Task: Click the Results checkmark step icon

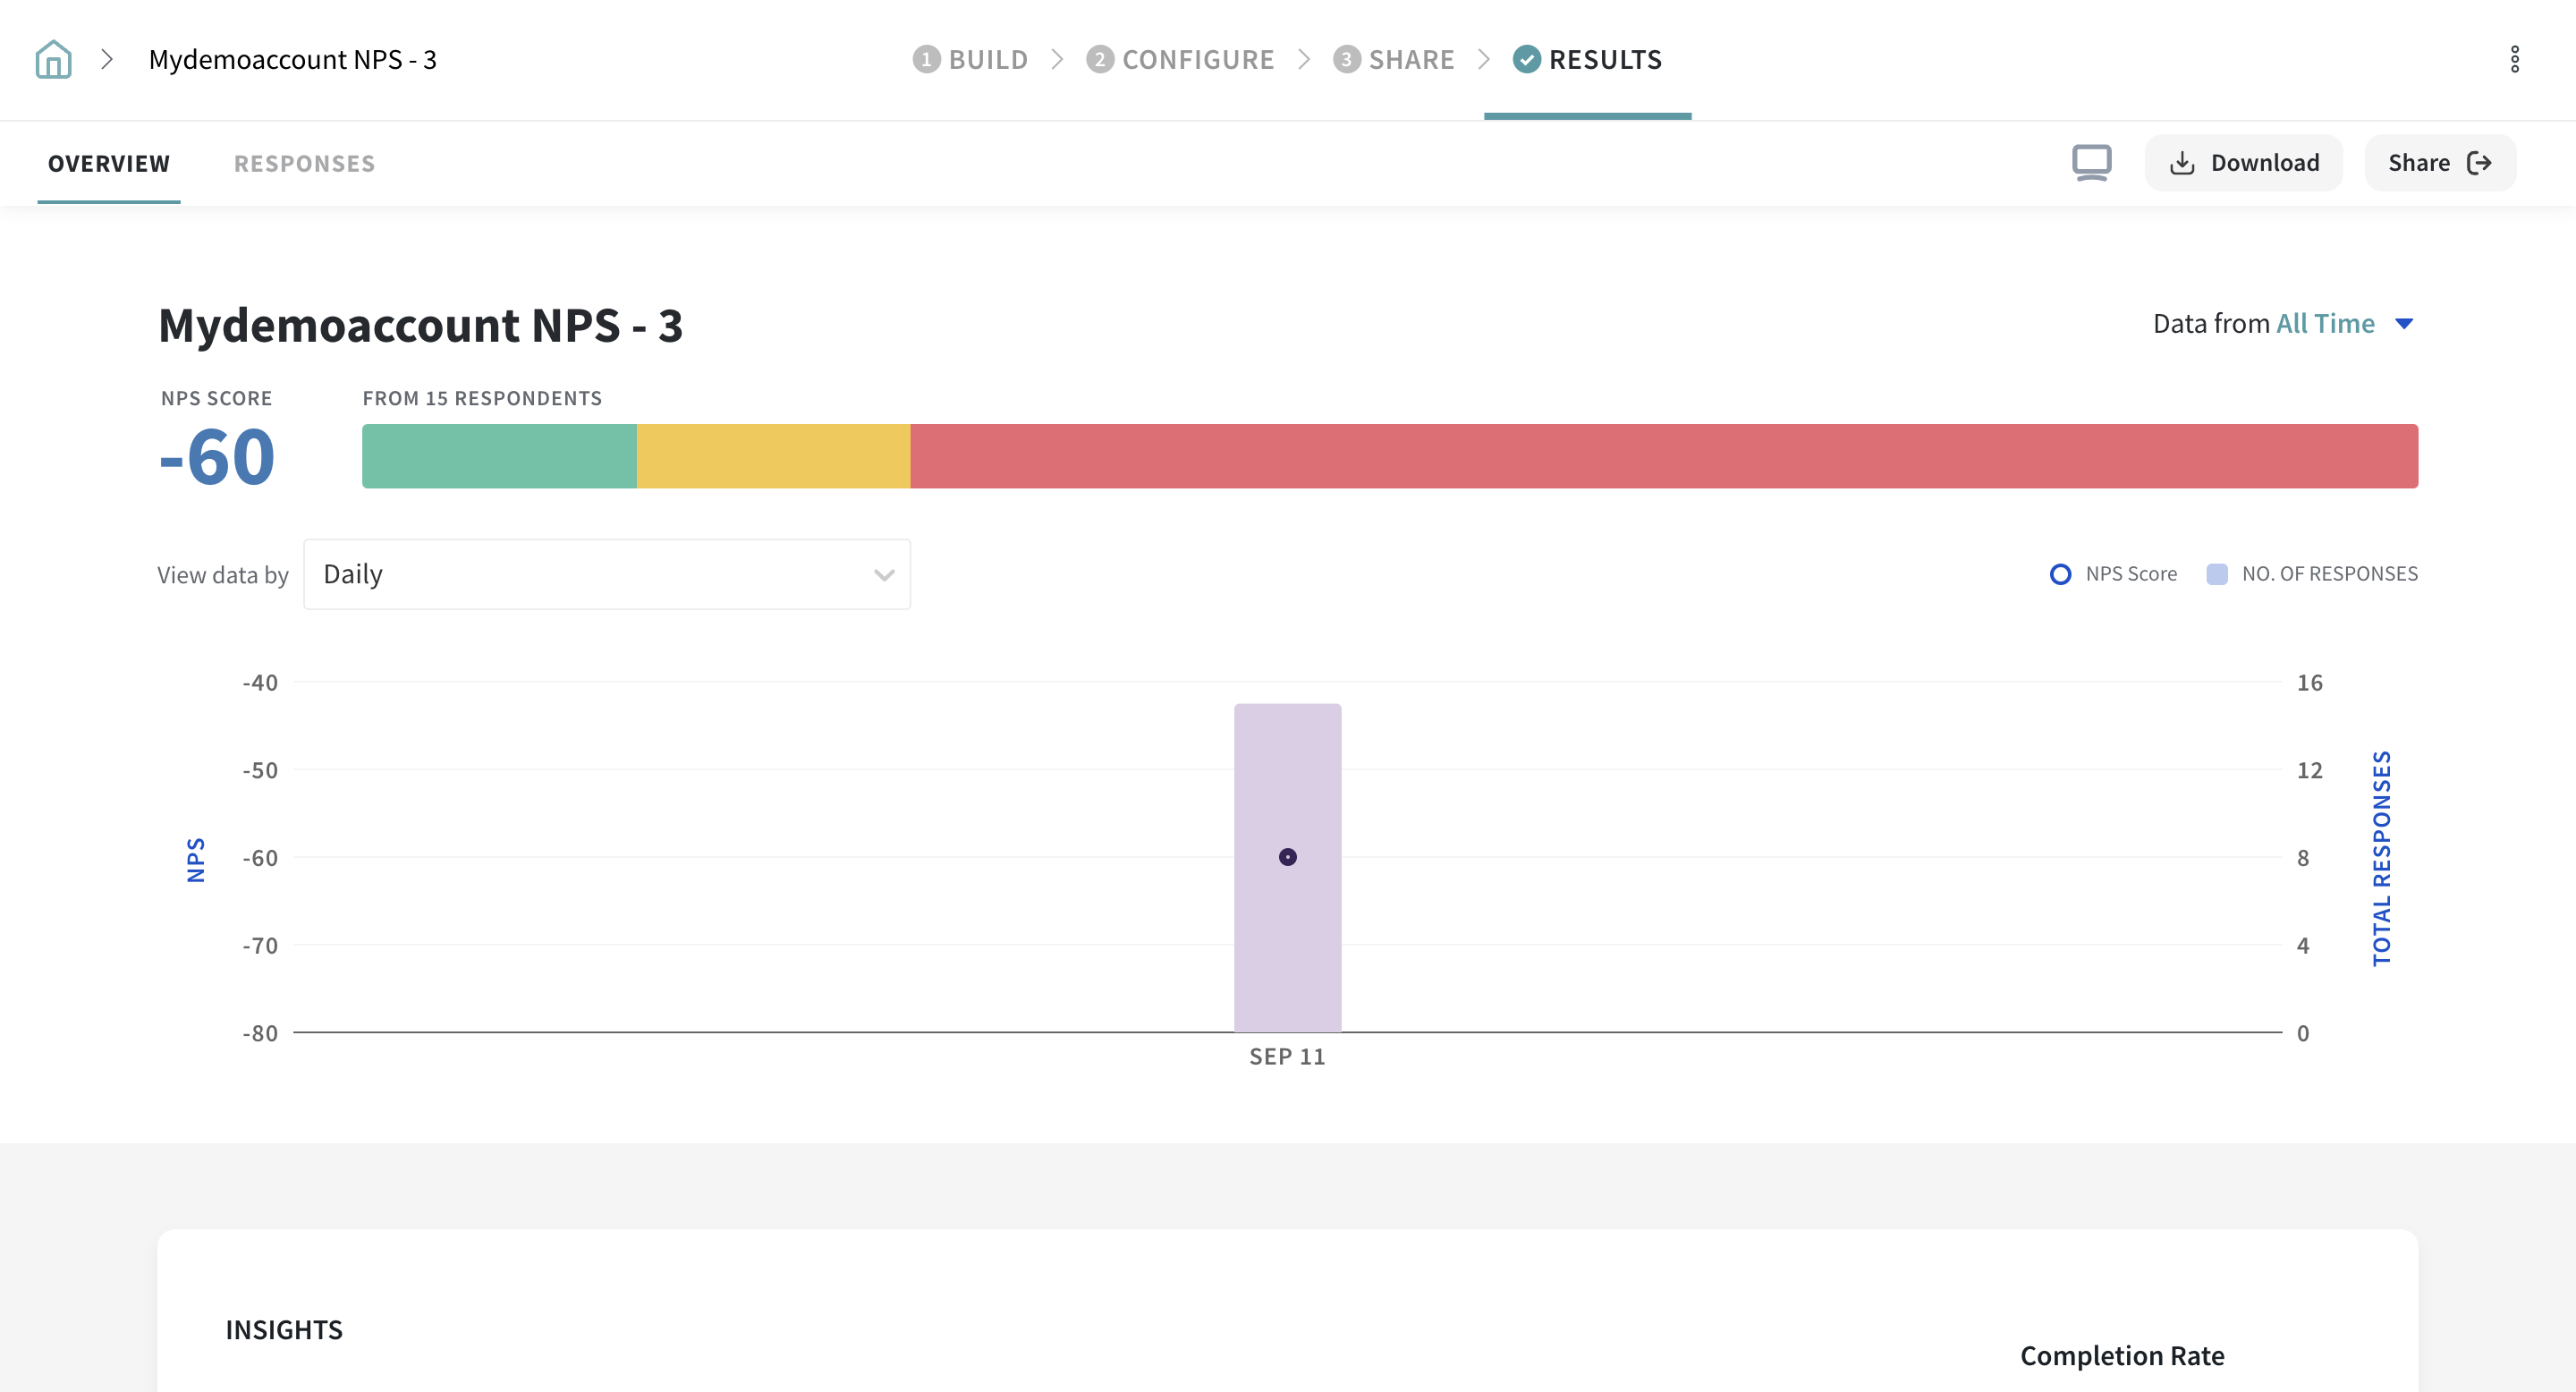Action: point(1526,60)
